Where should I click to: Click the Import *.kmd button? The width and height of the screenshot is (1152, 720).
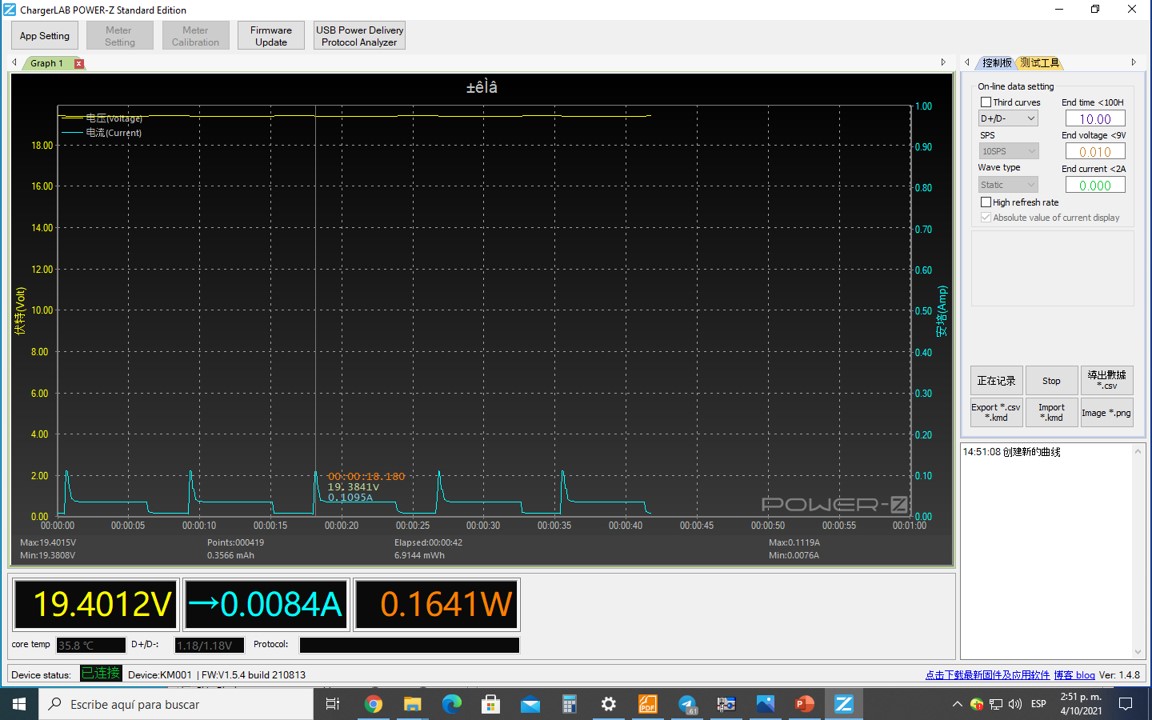point(1051,412)
